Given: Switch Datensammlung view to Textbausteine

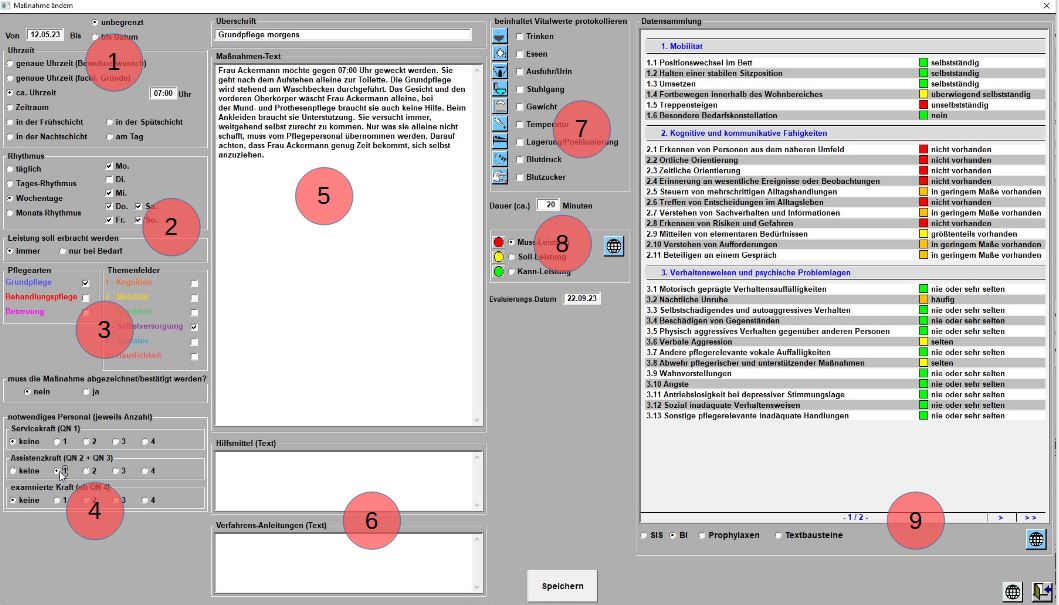Looking at the screenshot, I should (778, 535).
